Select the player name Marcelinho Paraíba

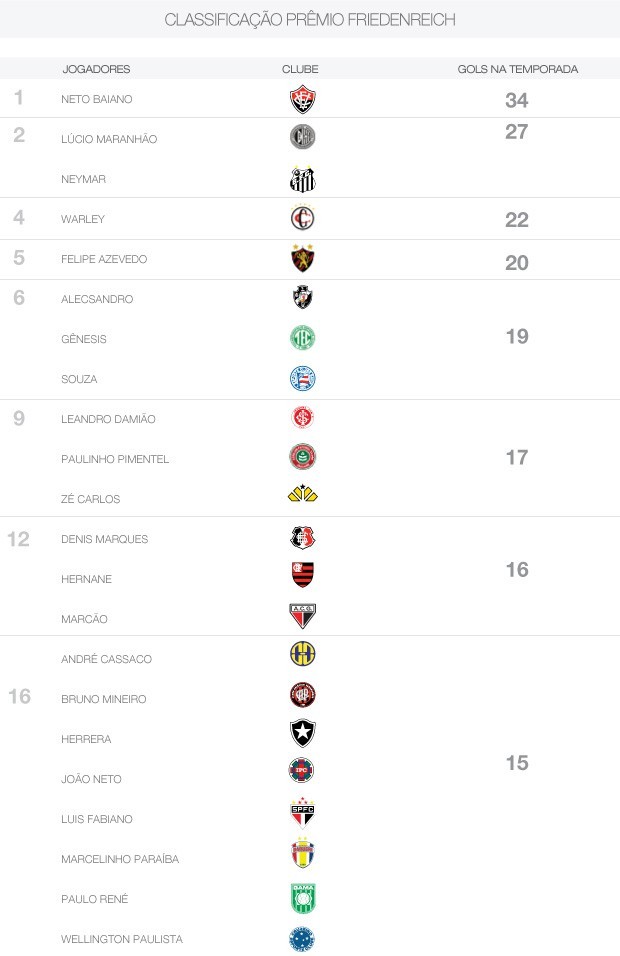point(120,859)
